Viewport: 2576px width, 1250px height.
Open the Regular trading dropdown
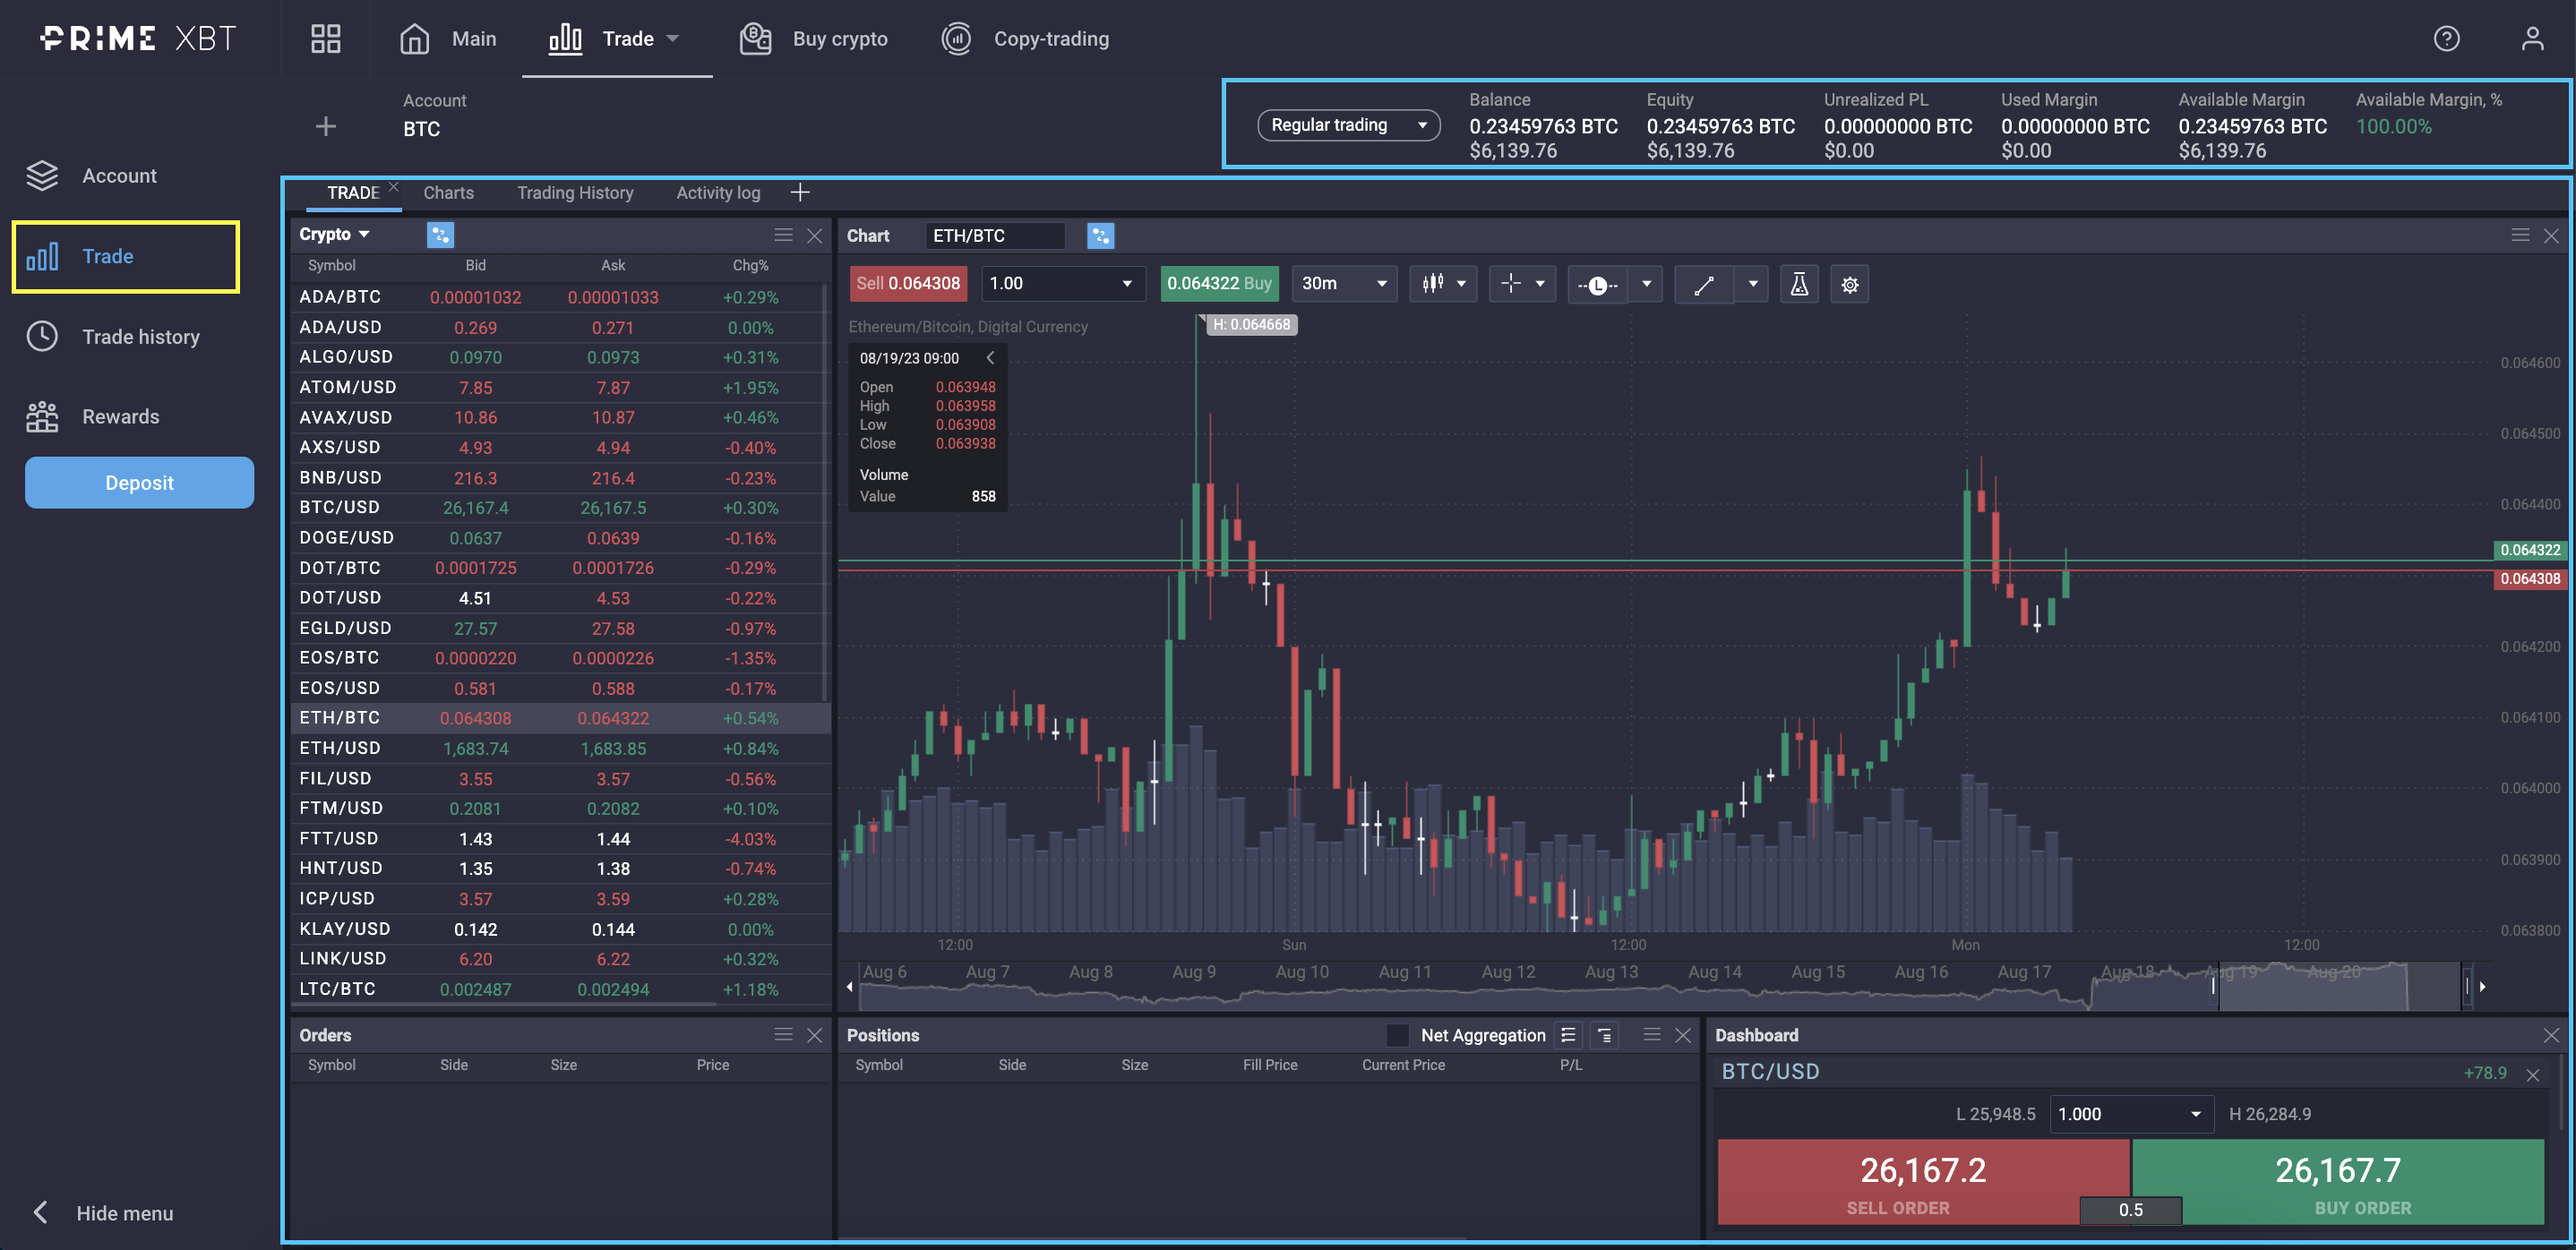click(x=1347, y=125)
